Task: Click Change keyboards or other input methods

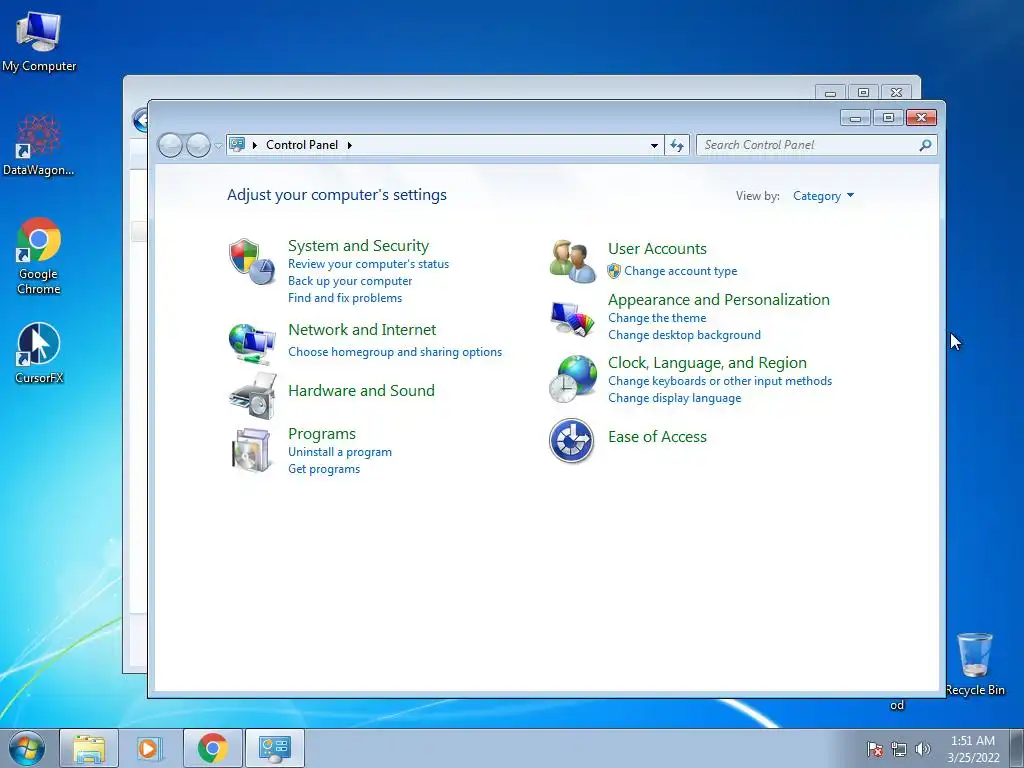Action: click(720, 381)
